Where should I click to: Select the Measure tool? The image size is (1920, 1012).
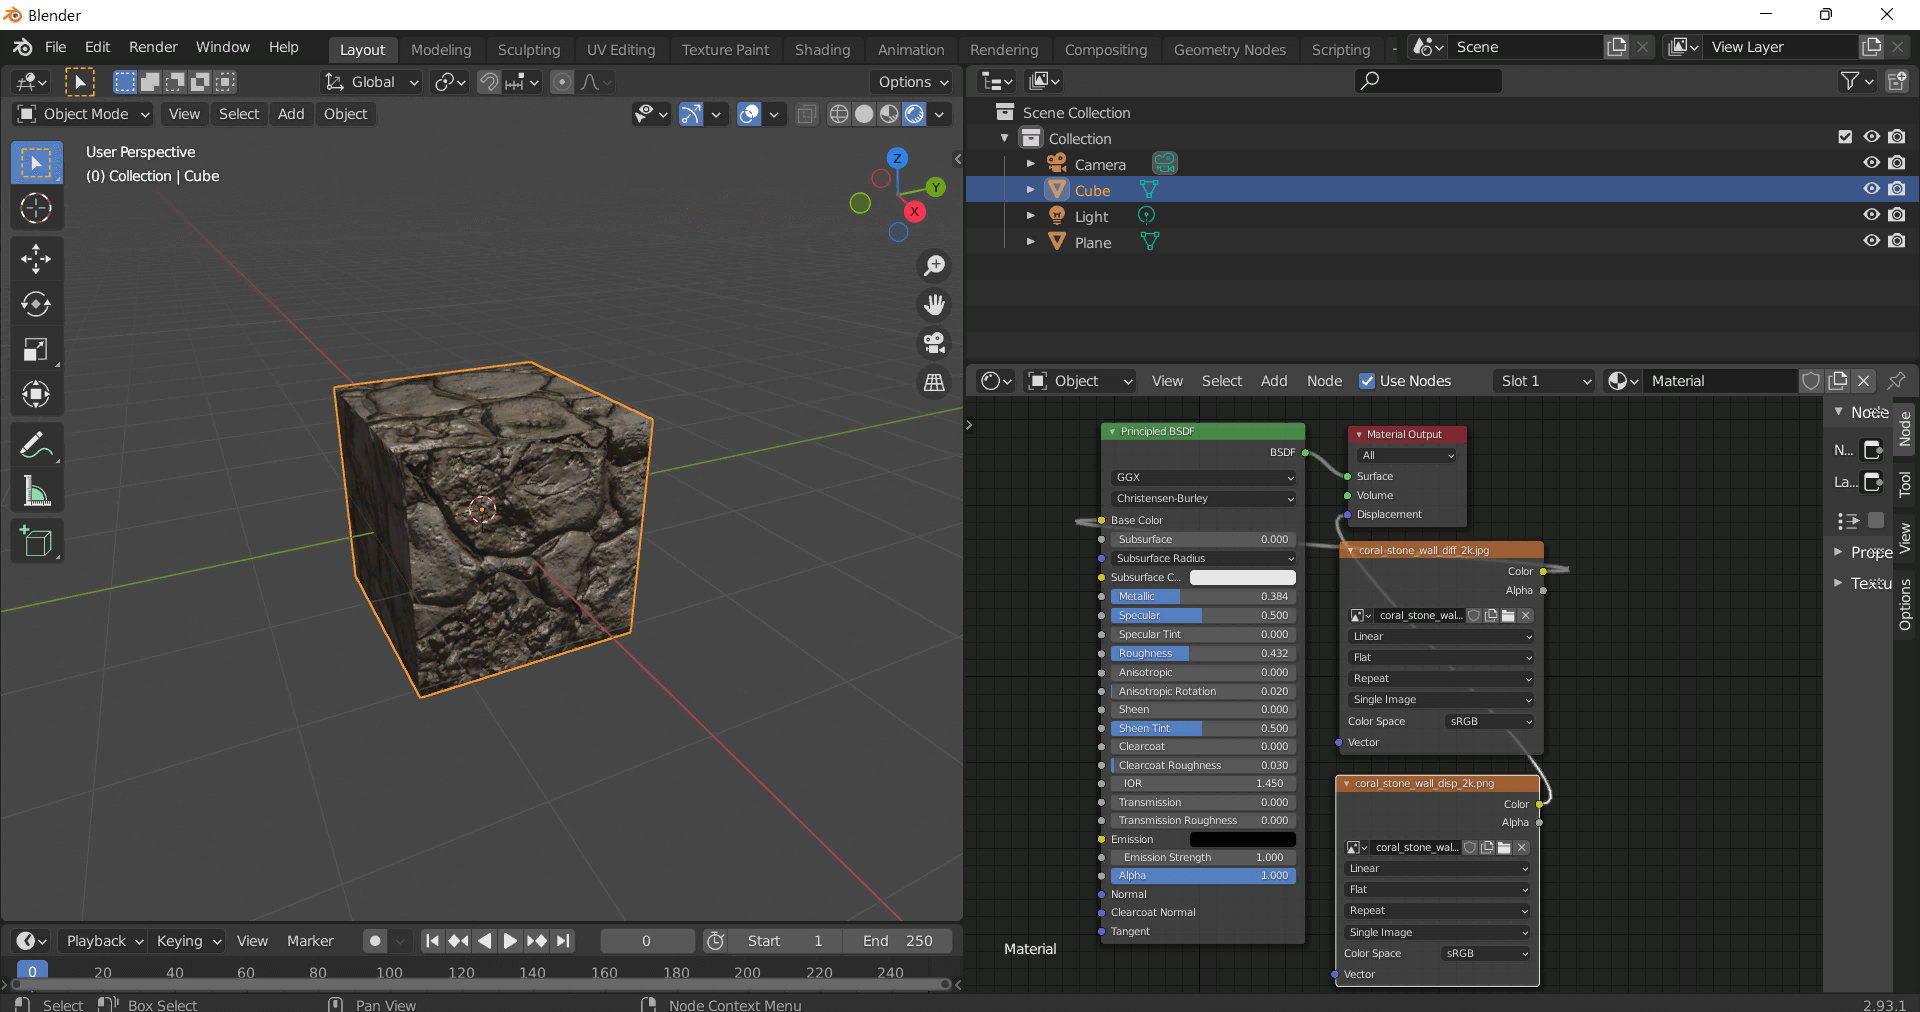[36, 491]
